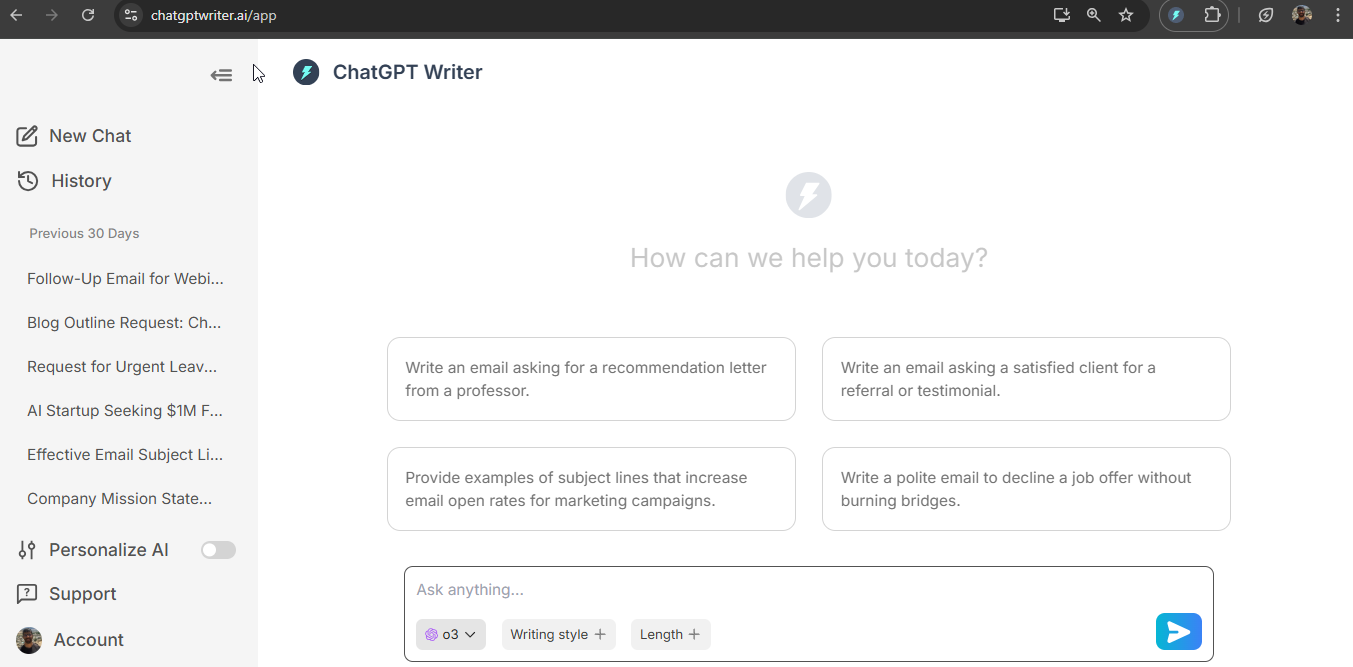Click the site info icon in address bar
The image size is (1353, 667).
[131, 15]
